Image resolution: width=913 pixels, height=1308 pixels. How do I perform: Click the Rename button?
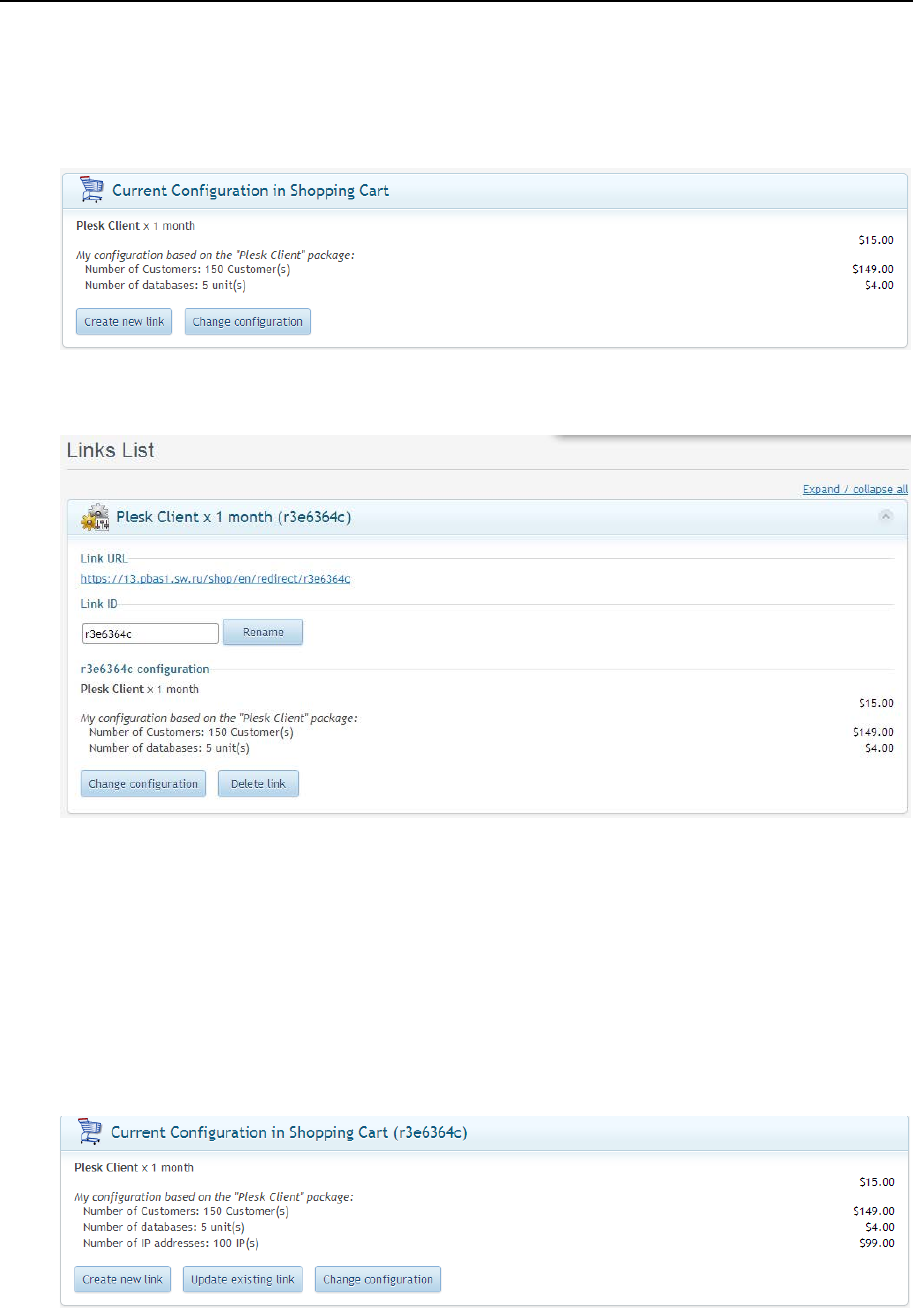pyautogui.click(x=262, y=632)
